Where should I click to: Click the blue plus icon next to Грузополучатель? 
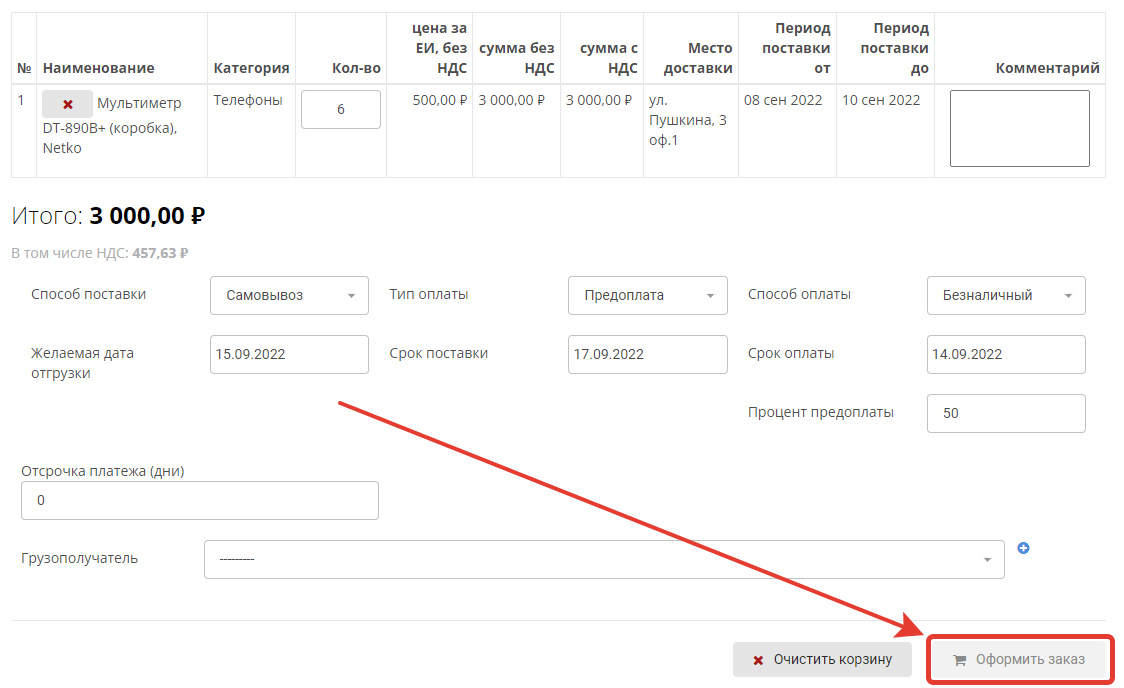click(x=1023, y=548)
